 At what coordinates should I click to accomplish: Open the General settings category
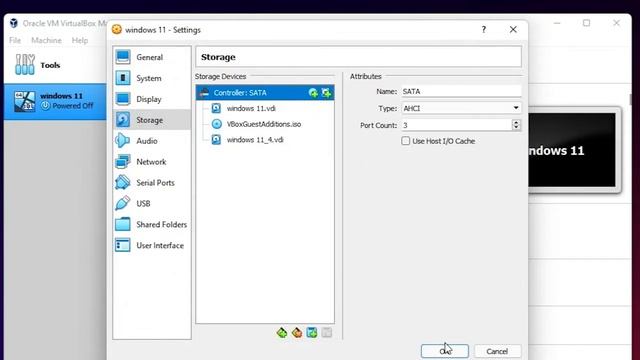coord(151,57)
